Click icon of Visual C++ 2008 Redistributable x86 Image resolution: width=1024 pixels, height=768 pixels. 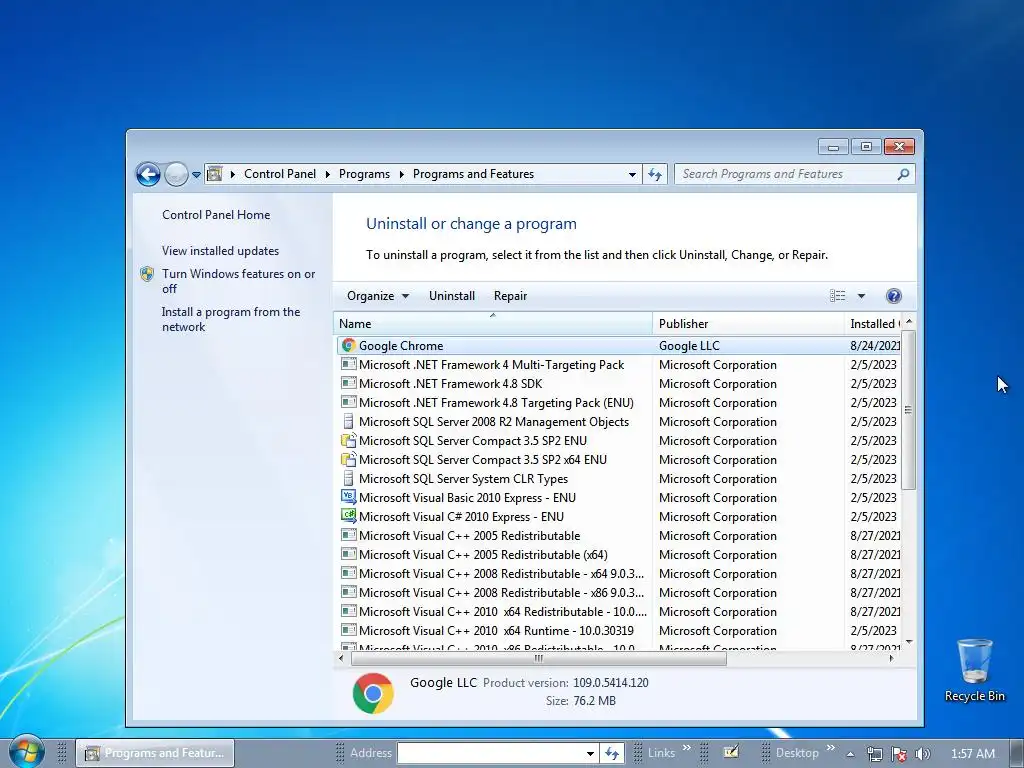click(349, 592)
